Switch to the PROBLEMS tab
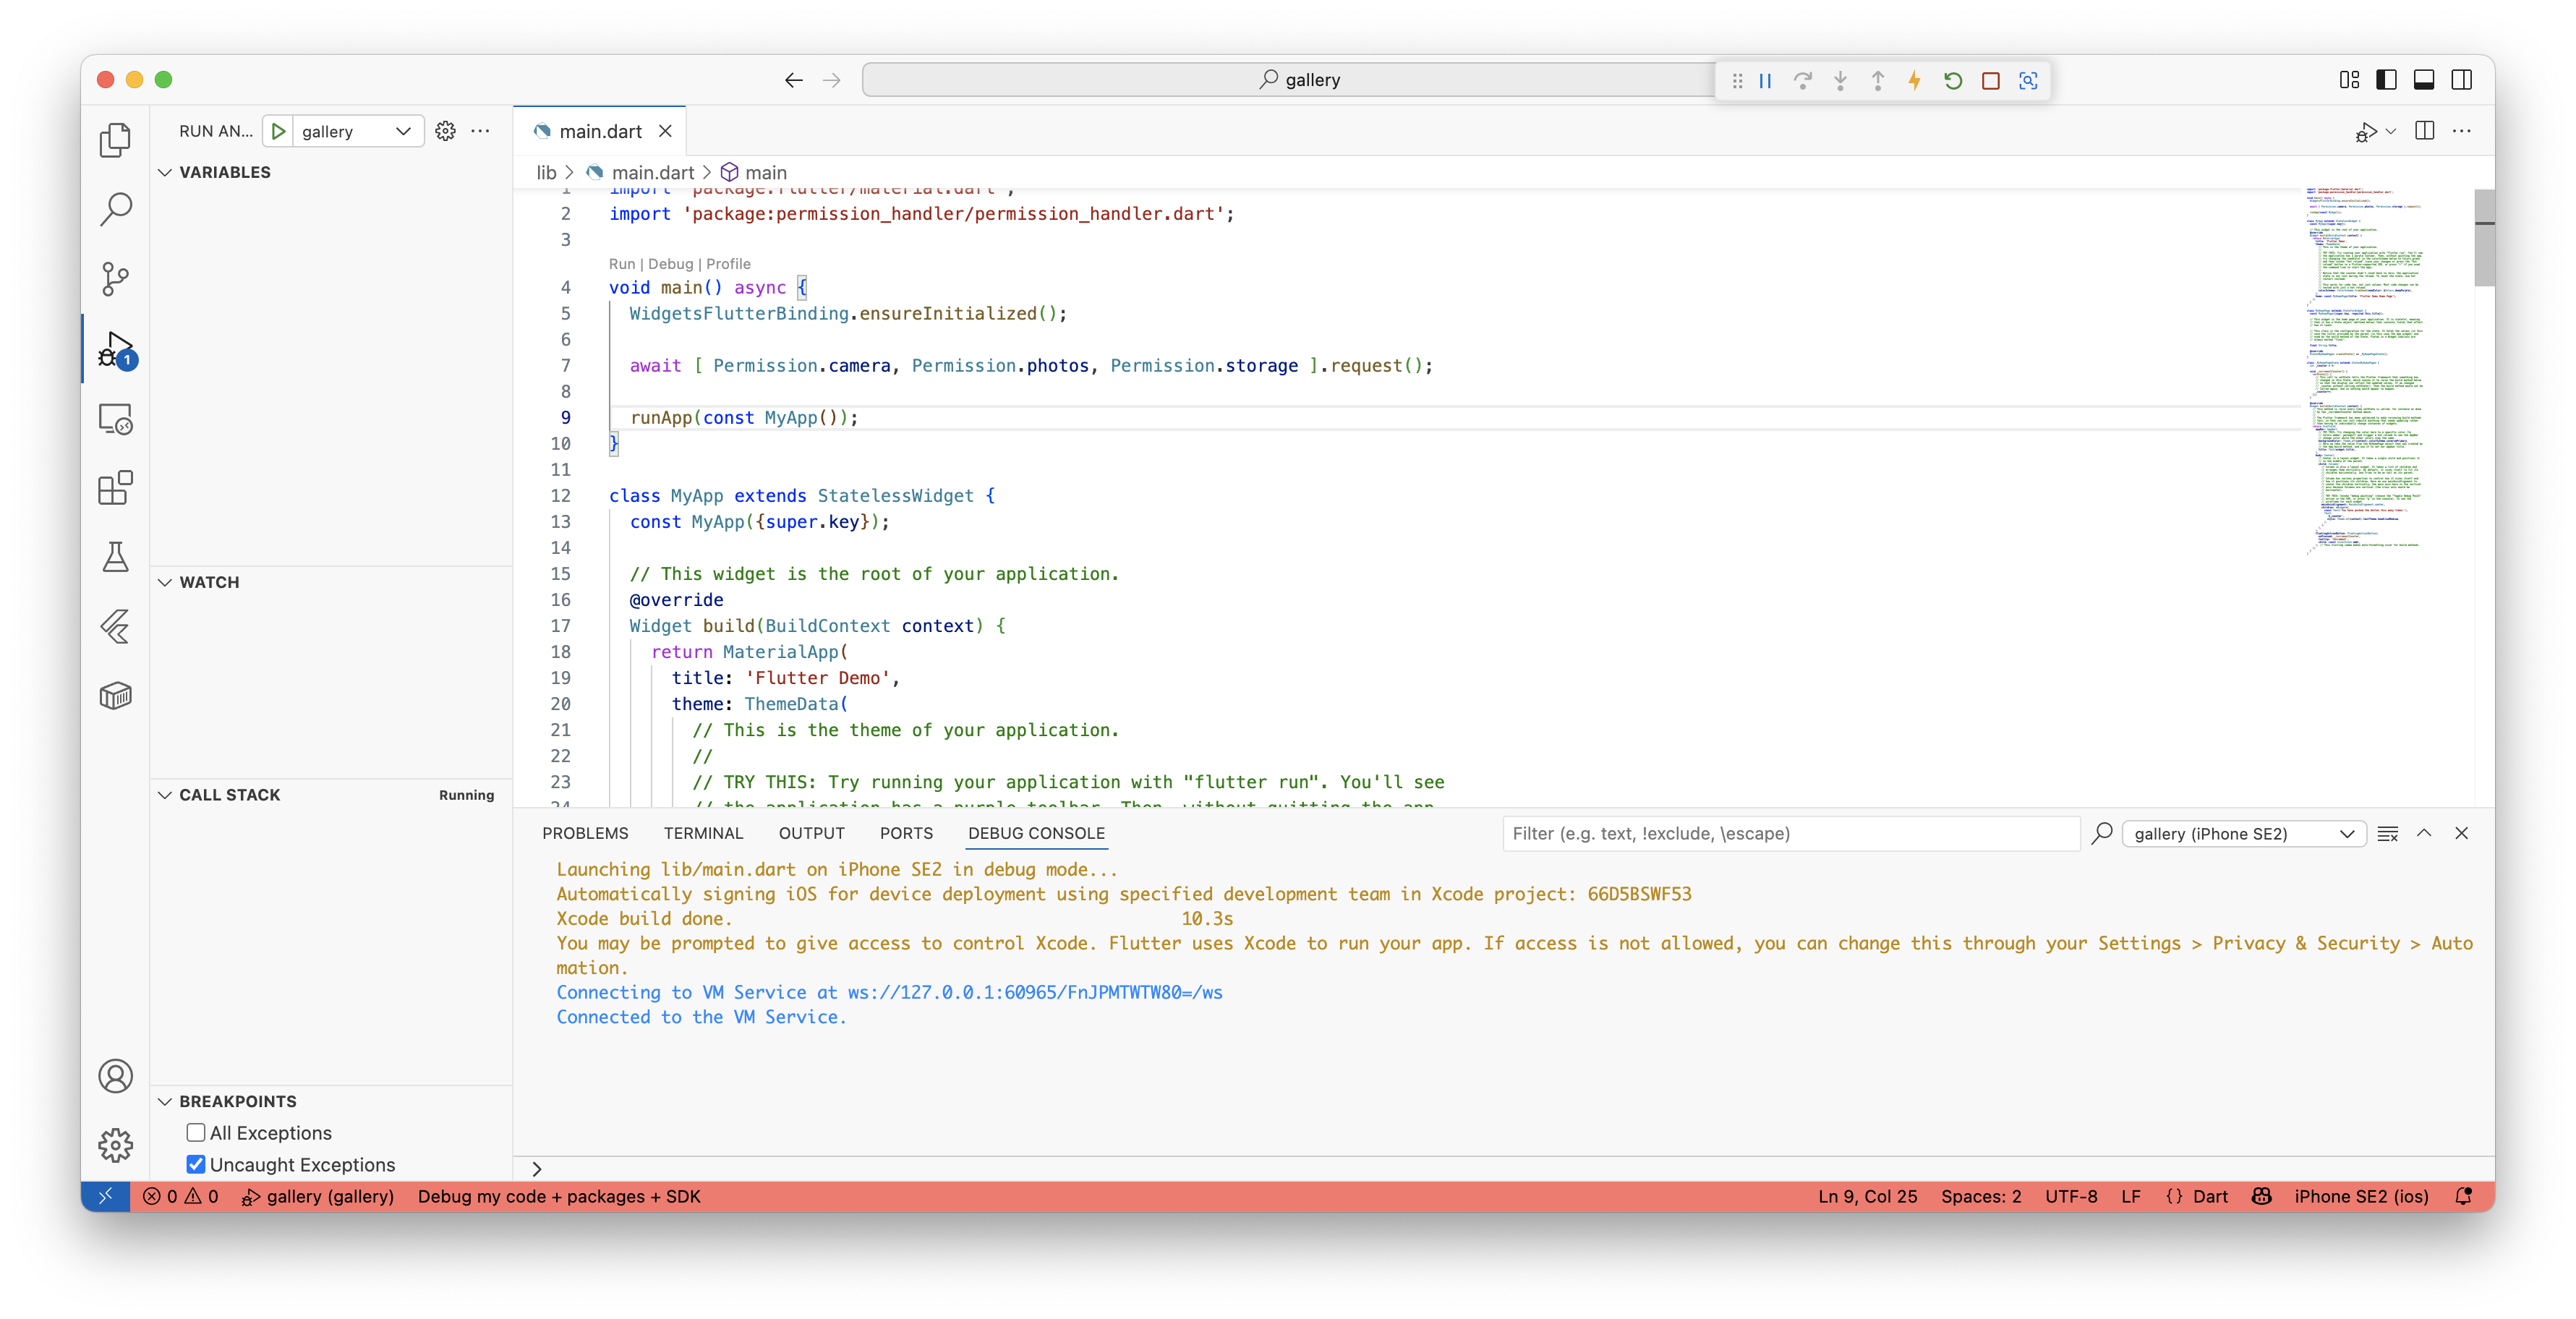 585,833
